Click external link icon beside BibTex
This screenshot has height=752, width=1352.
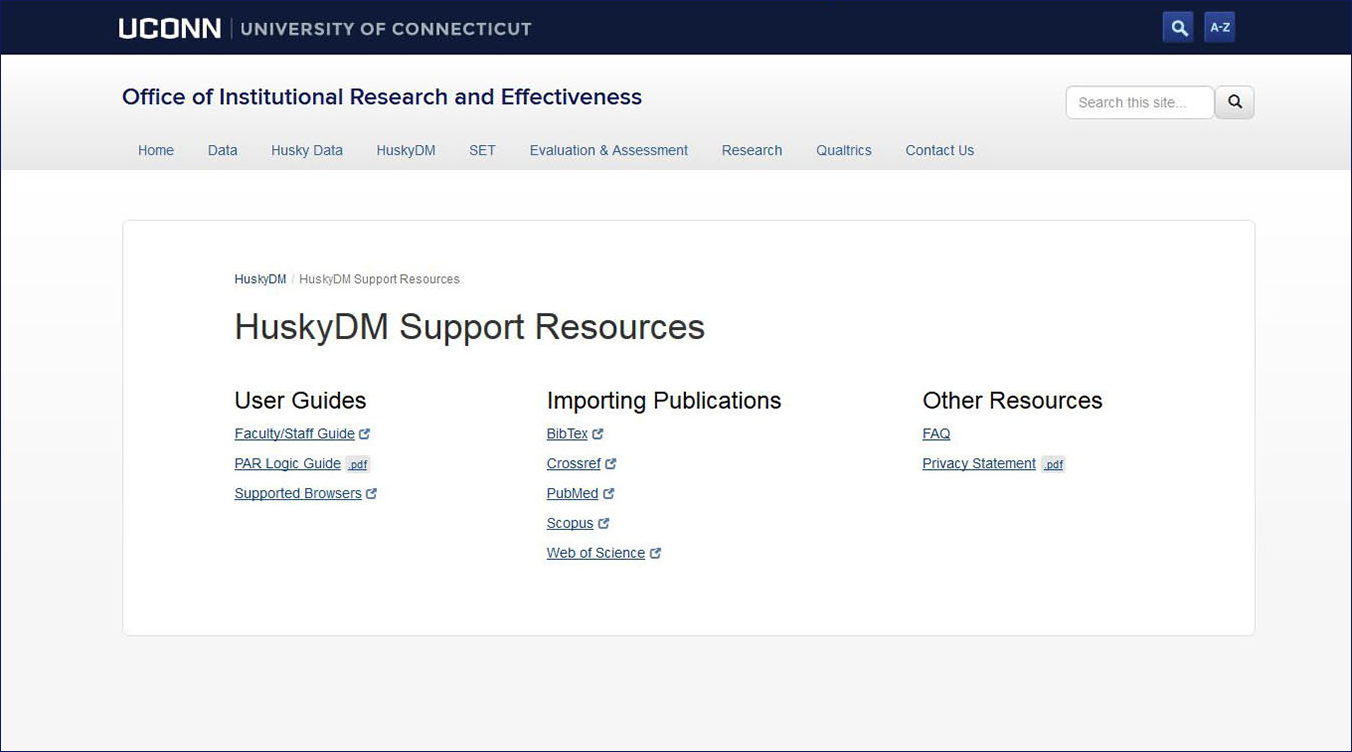coord(598,434)
